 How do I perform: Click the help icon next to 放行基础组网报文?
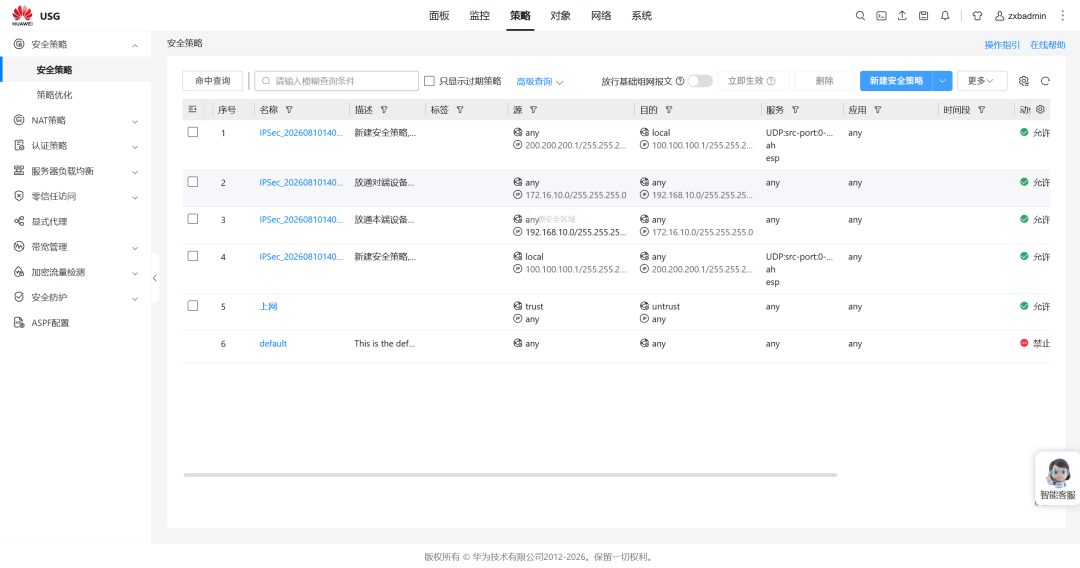pos(680,81)
